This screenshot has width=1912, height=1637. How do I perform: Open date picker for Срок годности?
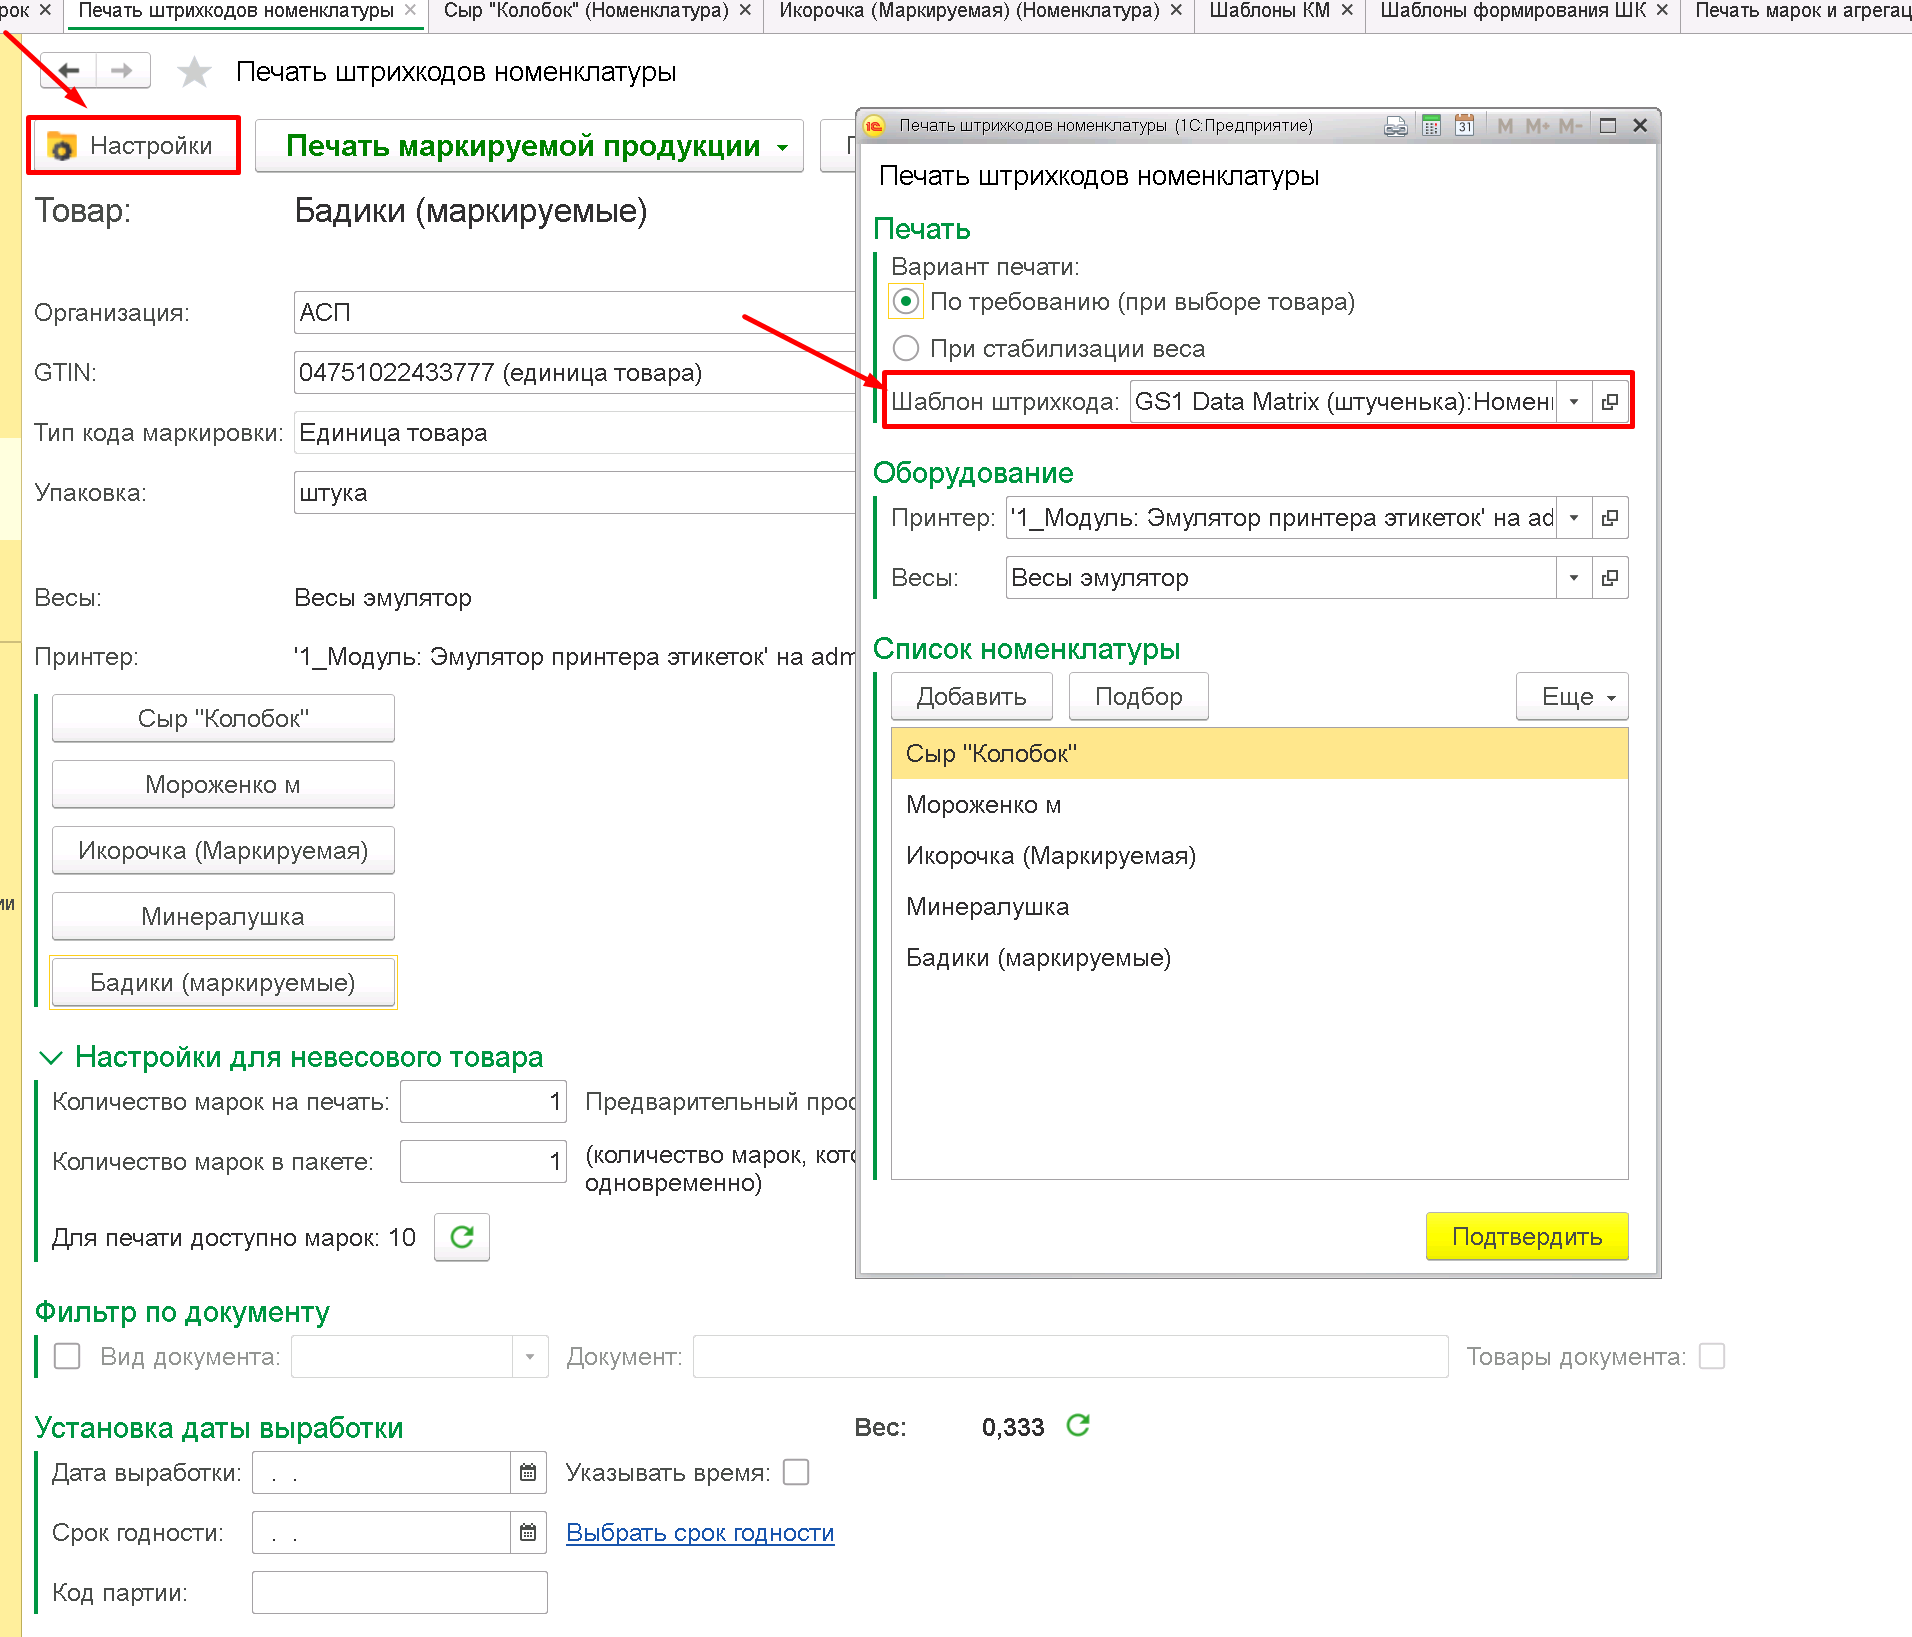click(528, 1533)
